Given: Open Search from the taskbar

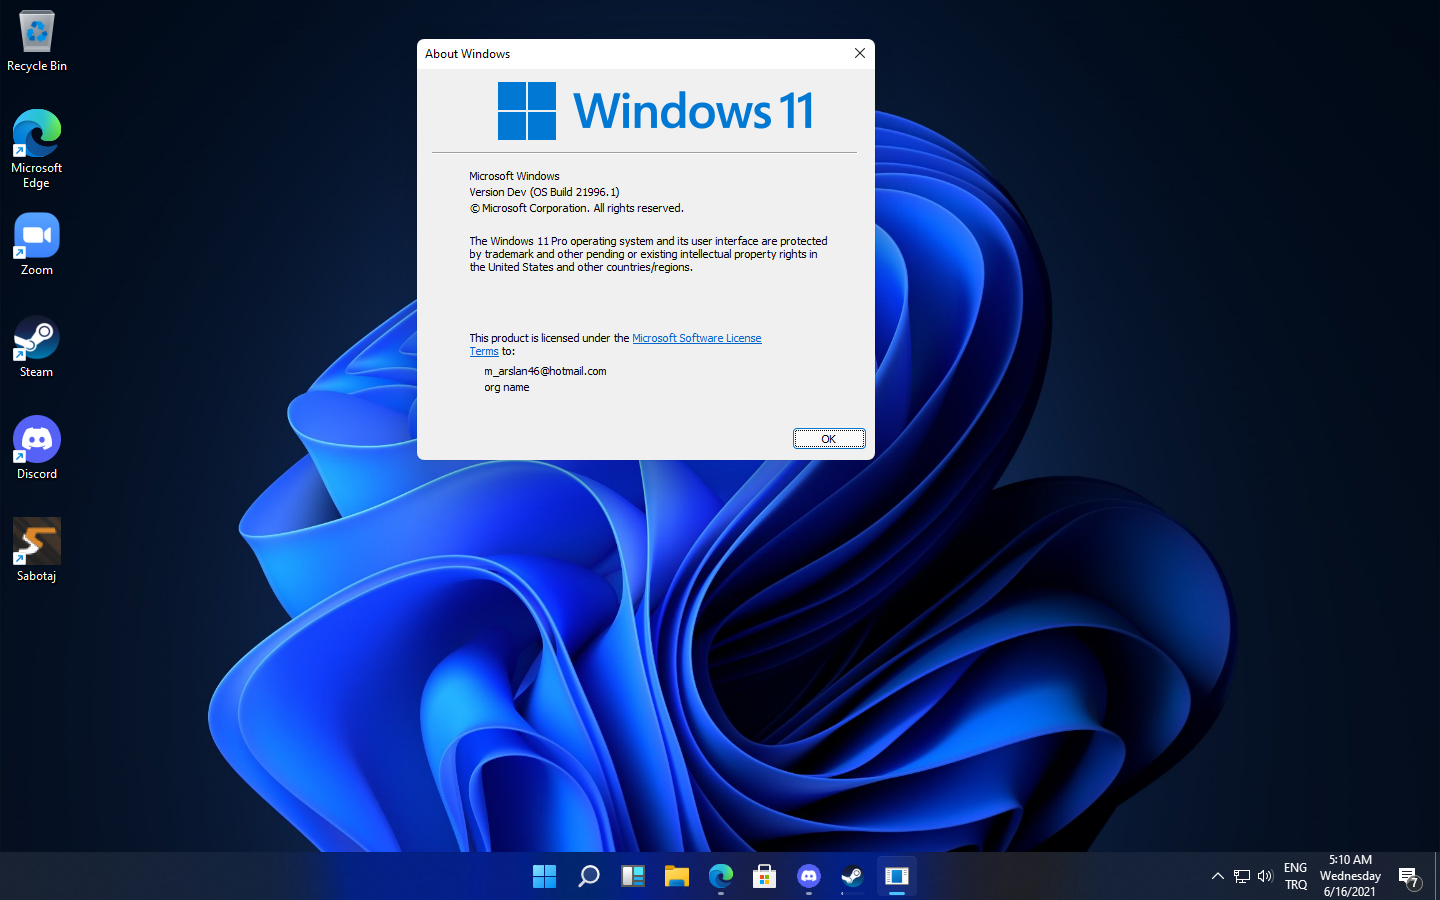Looking at the screenshot, I should click(x=589, y=876).
